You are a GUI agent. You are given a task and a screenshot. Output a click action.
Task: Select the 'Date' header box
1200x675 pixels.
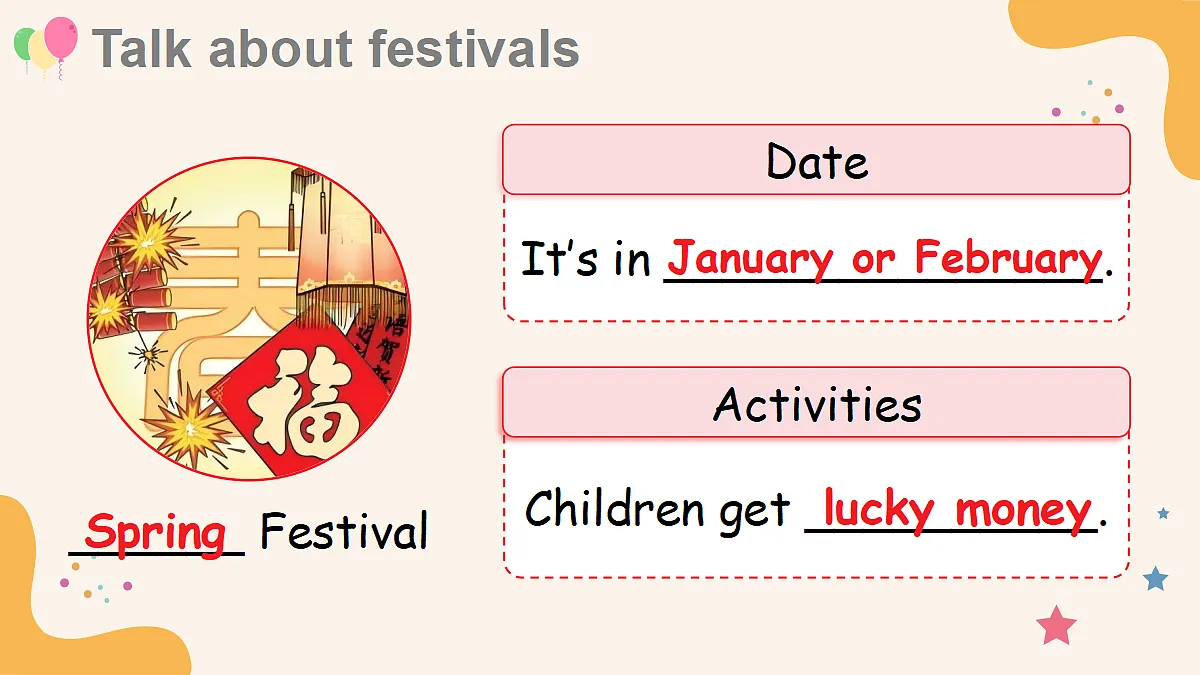pyautogui.click(x=816, y=159)
